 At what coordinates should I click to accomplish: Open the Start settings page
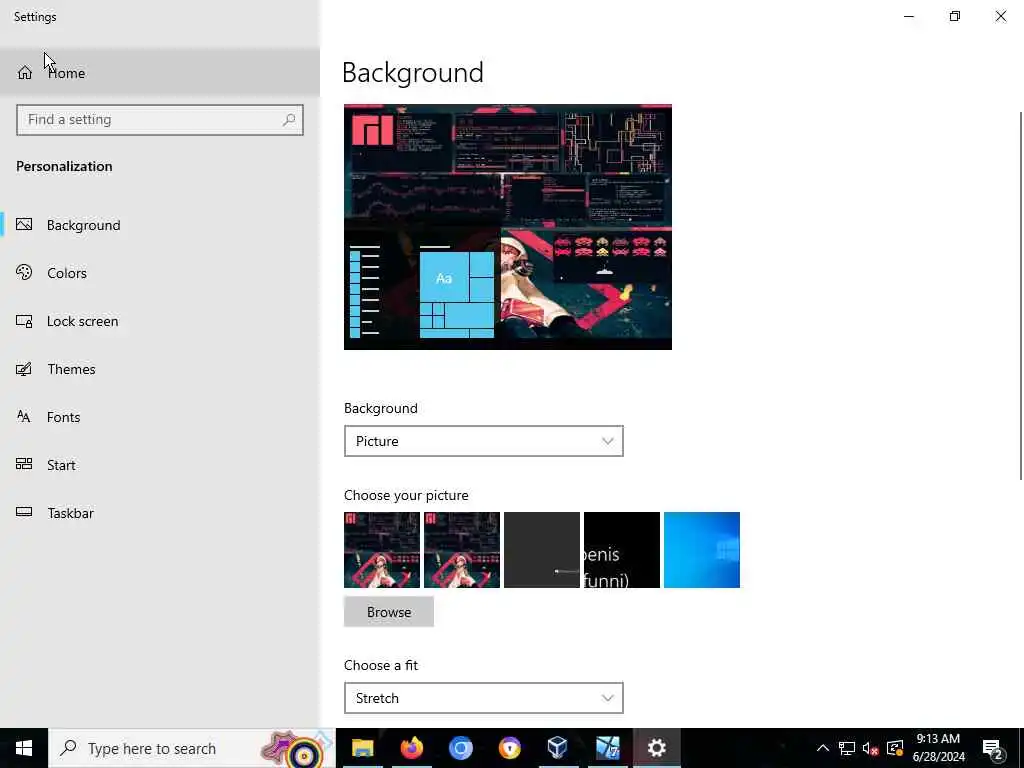click(159, 465)
